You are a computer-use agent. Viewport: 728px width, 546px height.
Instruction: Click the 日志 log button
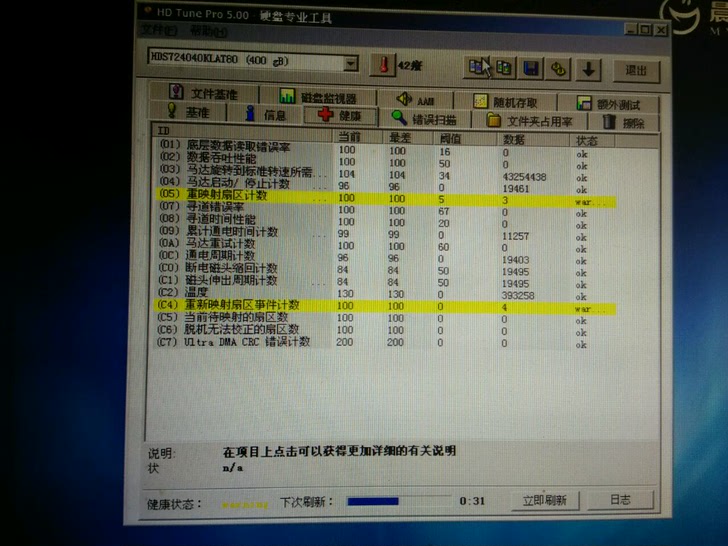(620, 500)
